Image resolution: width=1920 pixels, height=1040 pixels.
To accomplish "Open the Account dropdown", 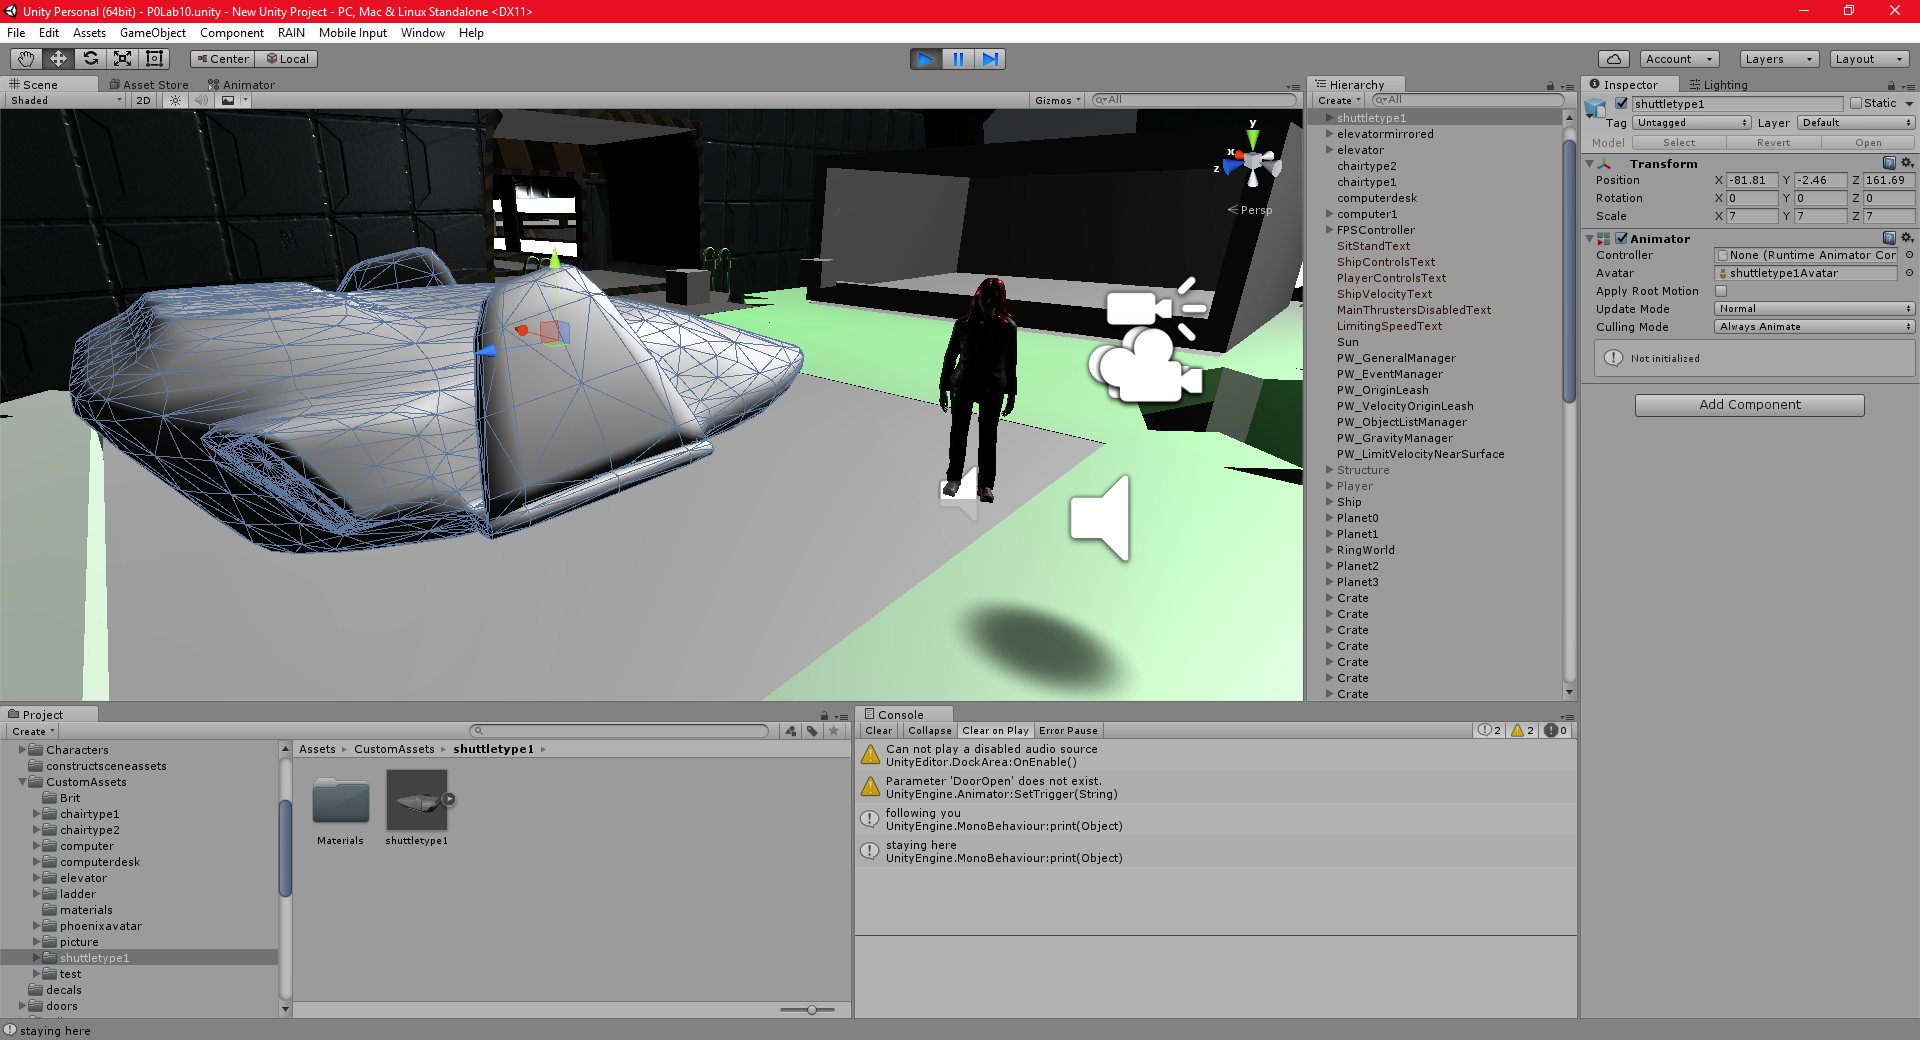I will (1679, 59).
